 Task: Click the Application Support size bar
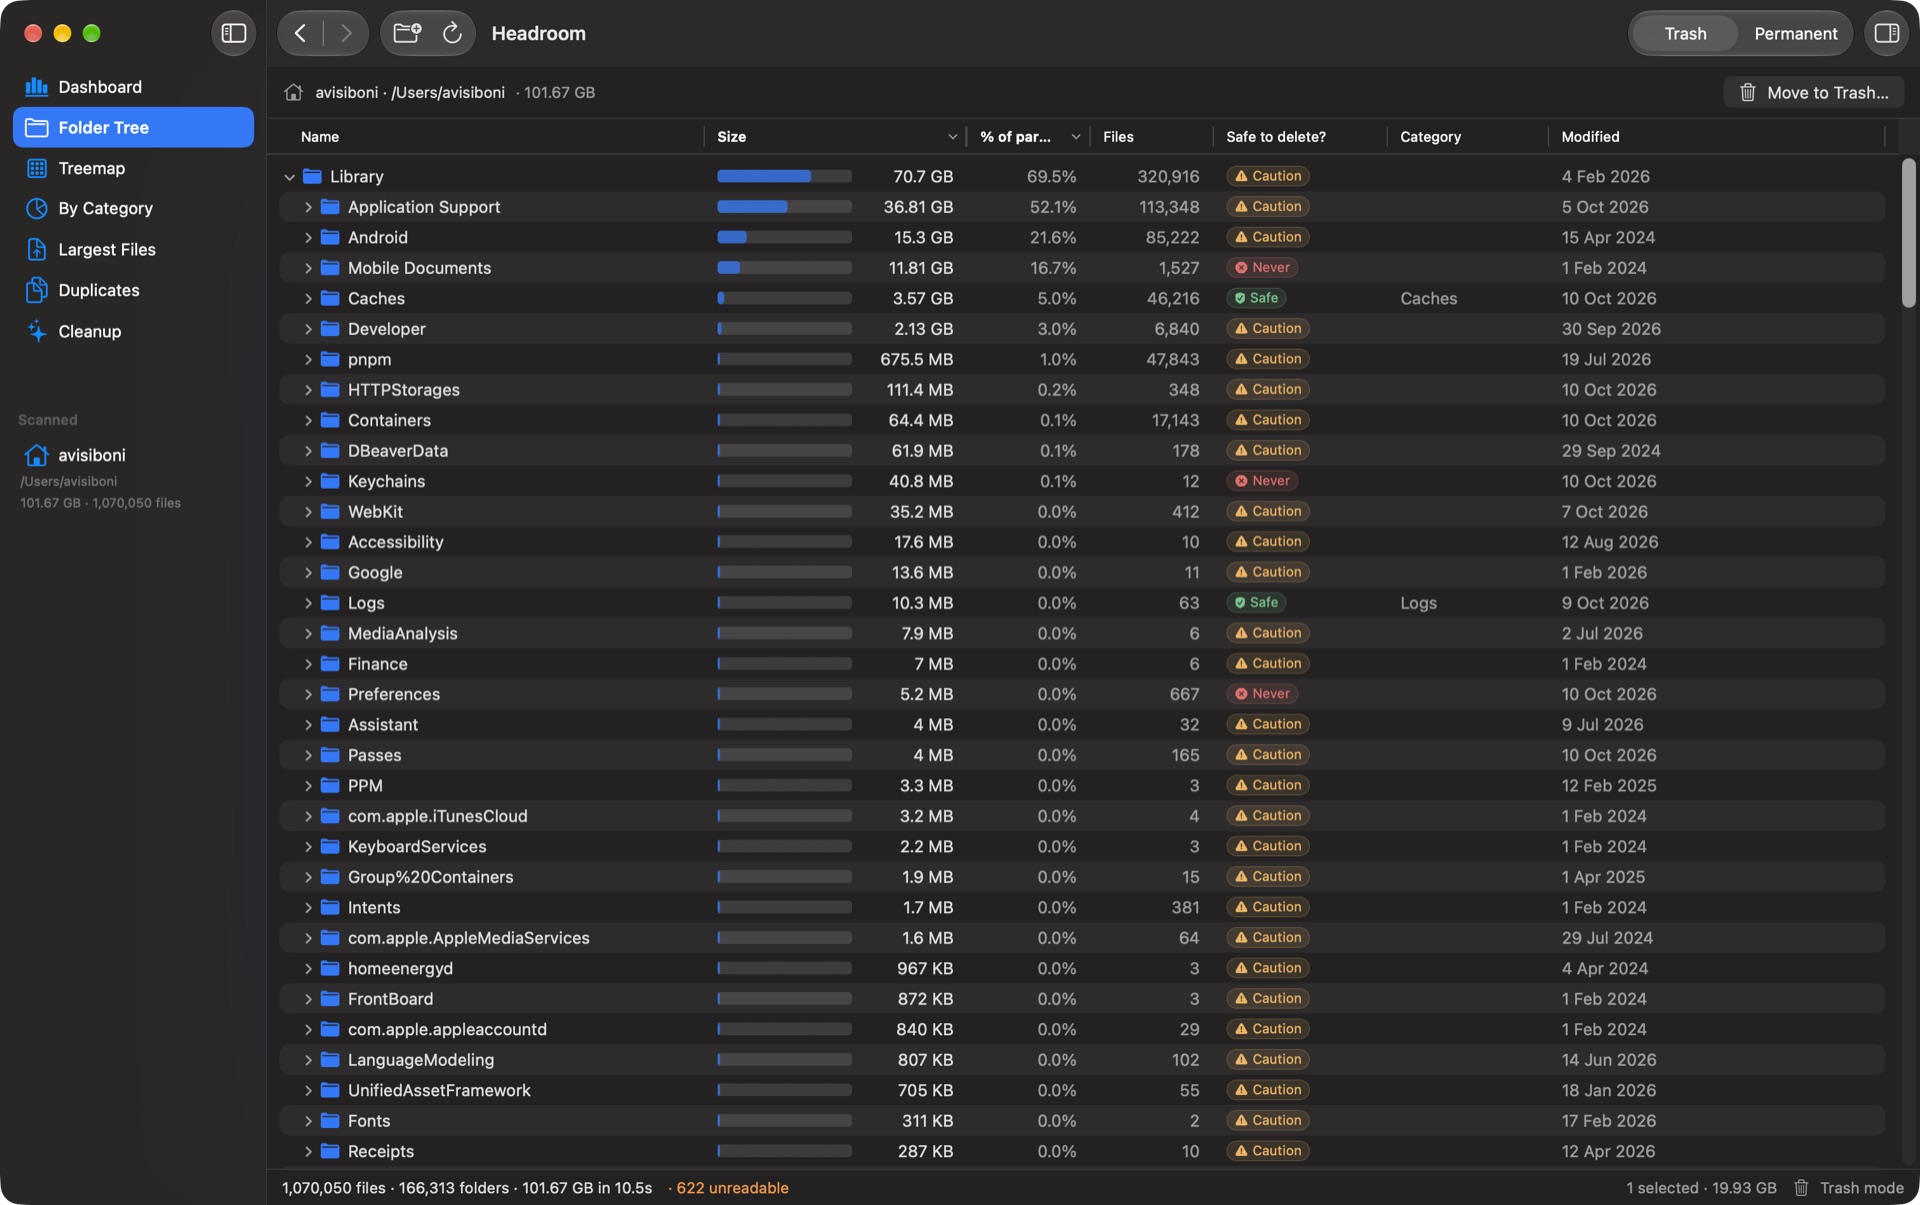[x=784, y=207]
